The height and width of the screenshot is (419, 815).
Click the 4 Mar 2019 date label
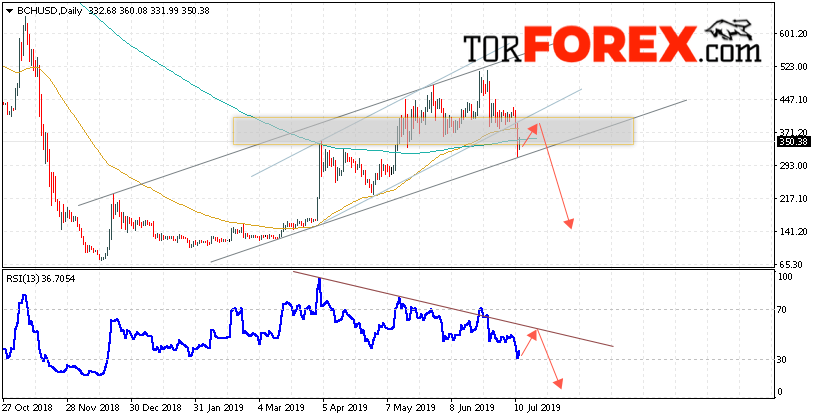click(x=283, y=408)
